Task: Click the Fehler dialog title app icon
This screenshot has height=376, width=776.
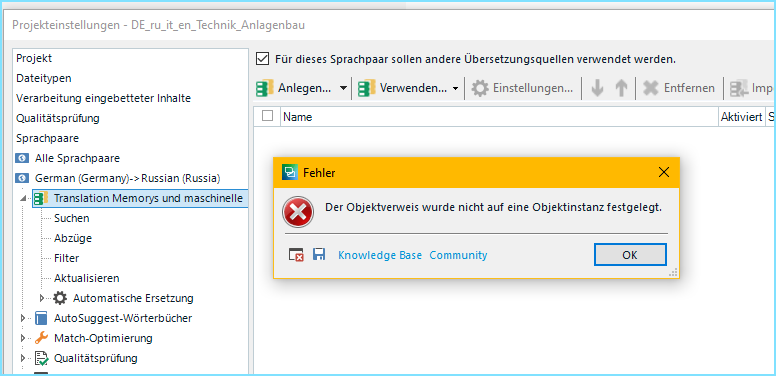Action: [290, 172]
